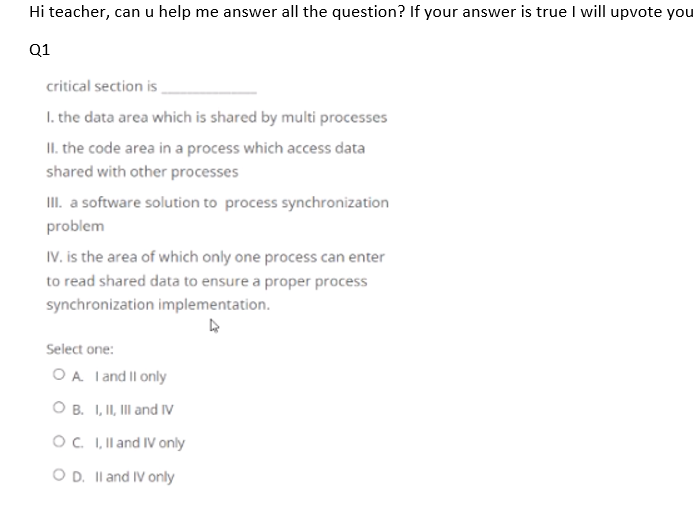Click statement IV about only one process
Screen dimensions: 699x505
[215, 281]
